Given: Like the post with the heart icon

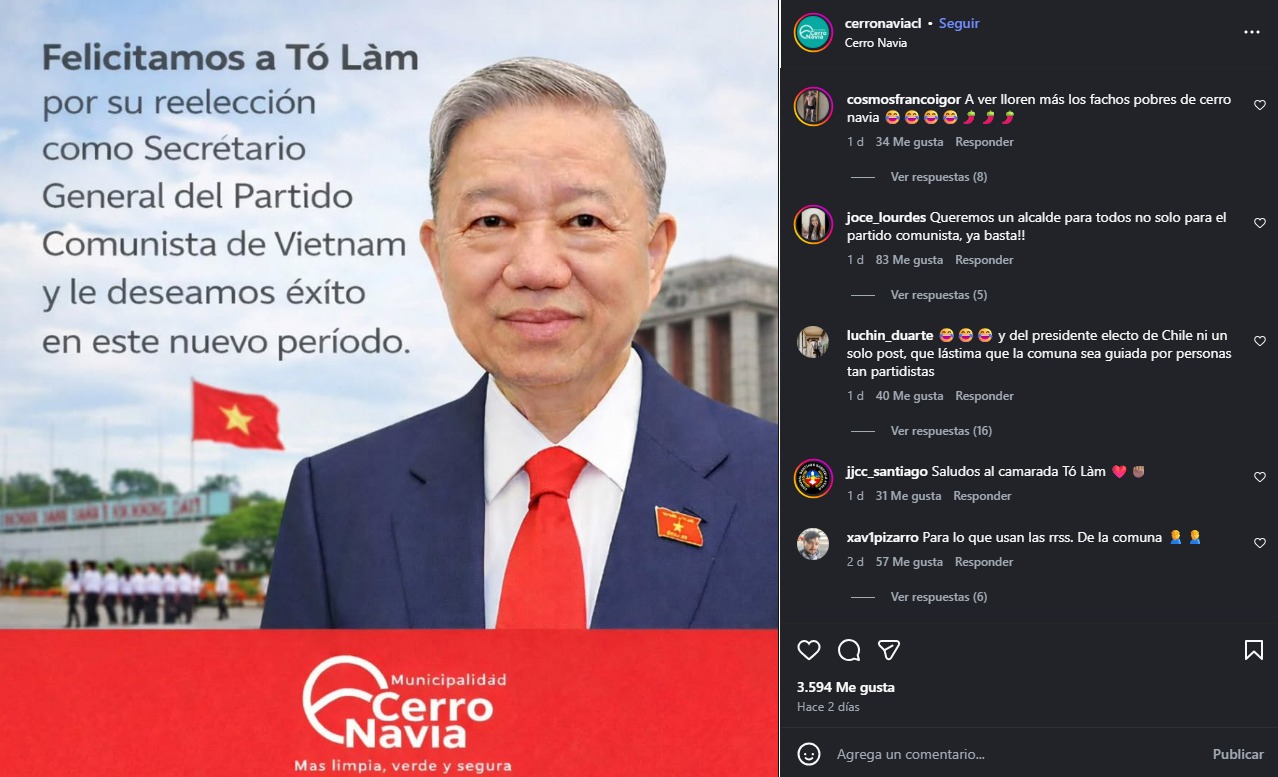Looking at the screenshot, I should coord(809,650).
